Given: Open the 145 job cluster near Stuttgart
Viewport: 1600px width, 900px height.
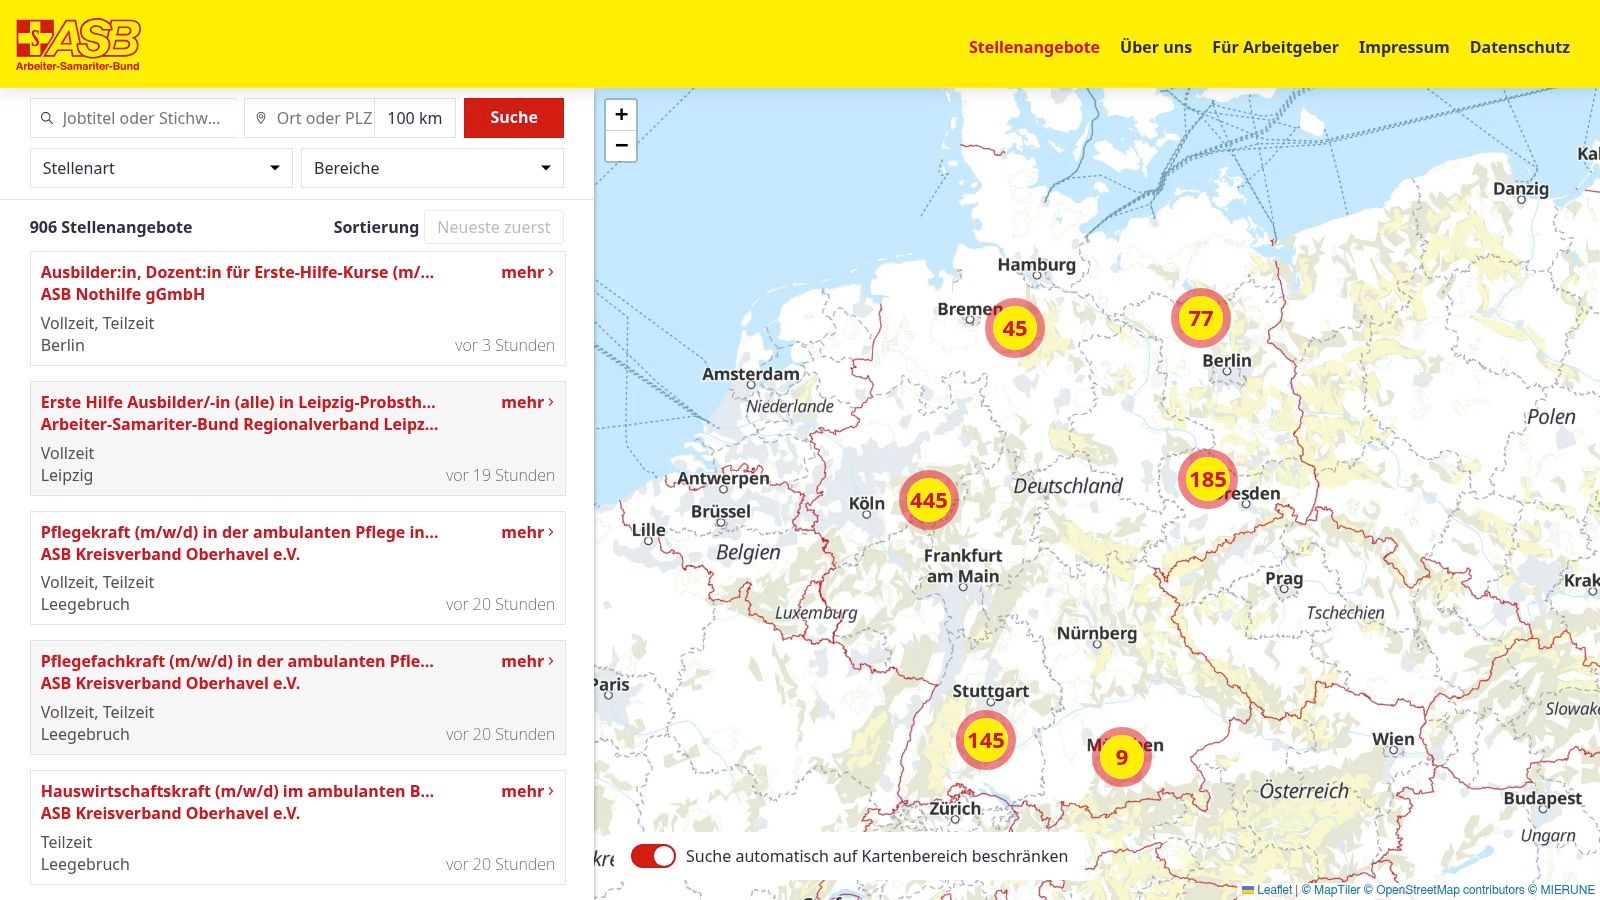Looking at the screenshot, I should pos(985,740).
